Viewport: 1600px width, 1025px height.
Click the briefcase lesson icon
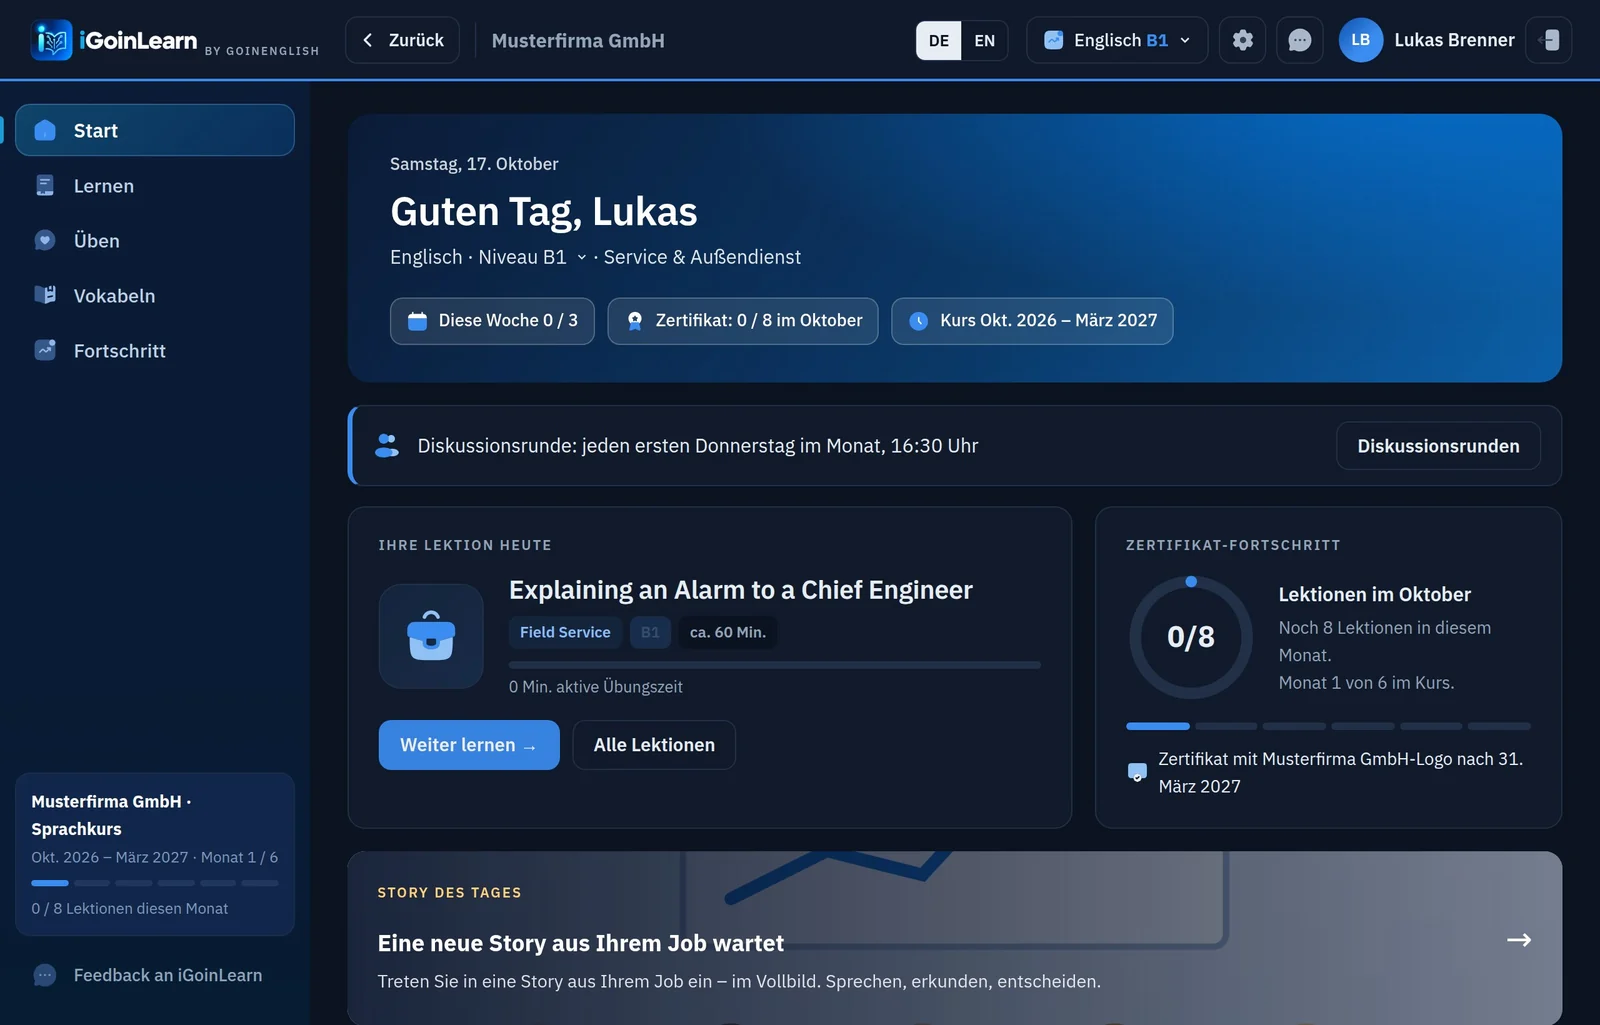point(431,636)
